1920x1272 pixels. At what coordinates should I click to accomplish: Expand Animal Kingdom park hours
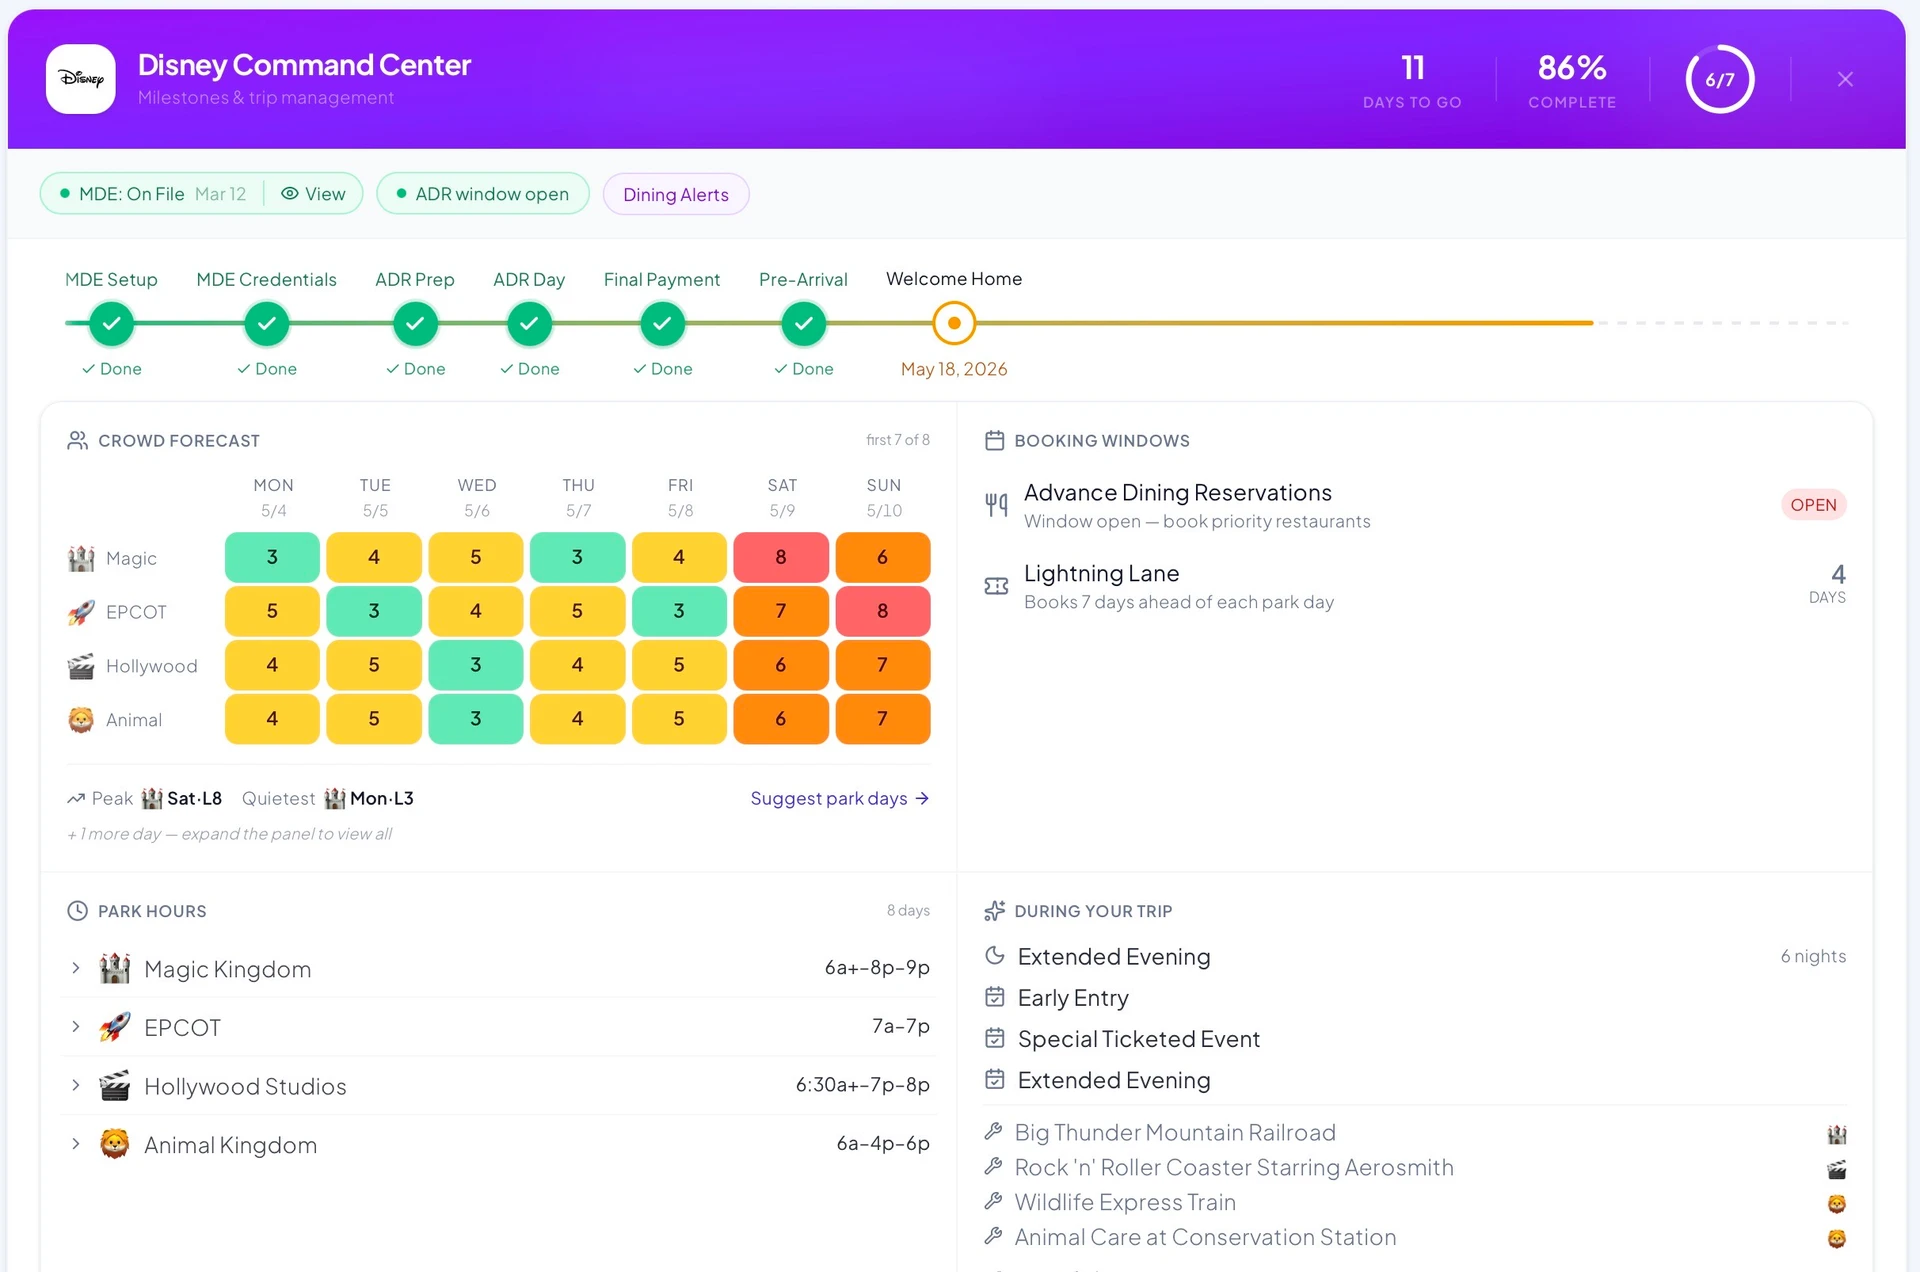coord(76,1144)
